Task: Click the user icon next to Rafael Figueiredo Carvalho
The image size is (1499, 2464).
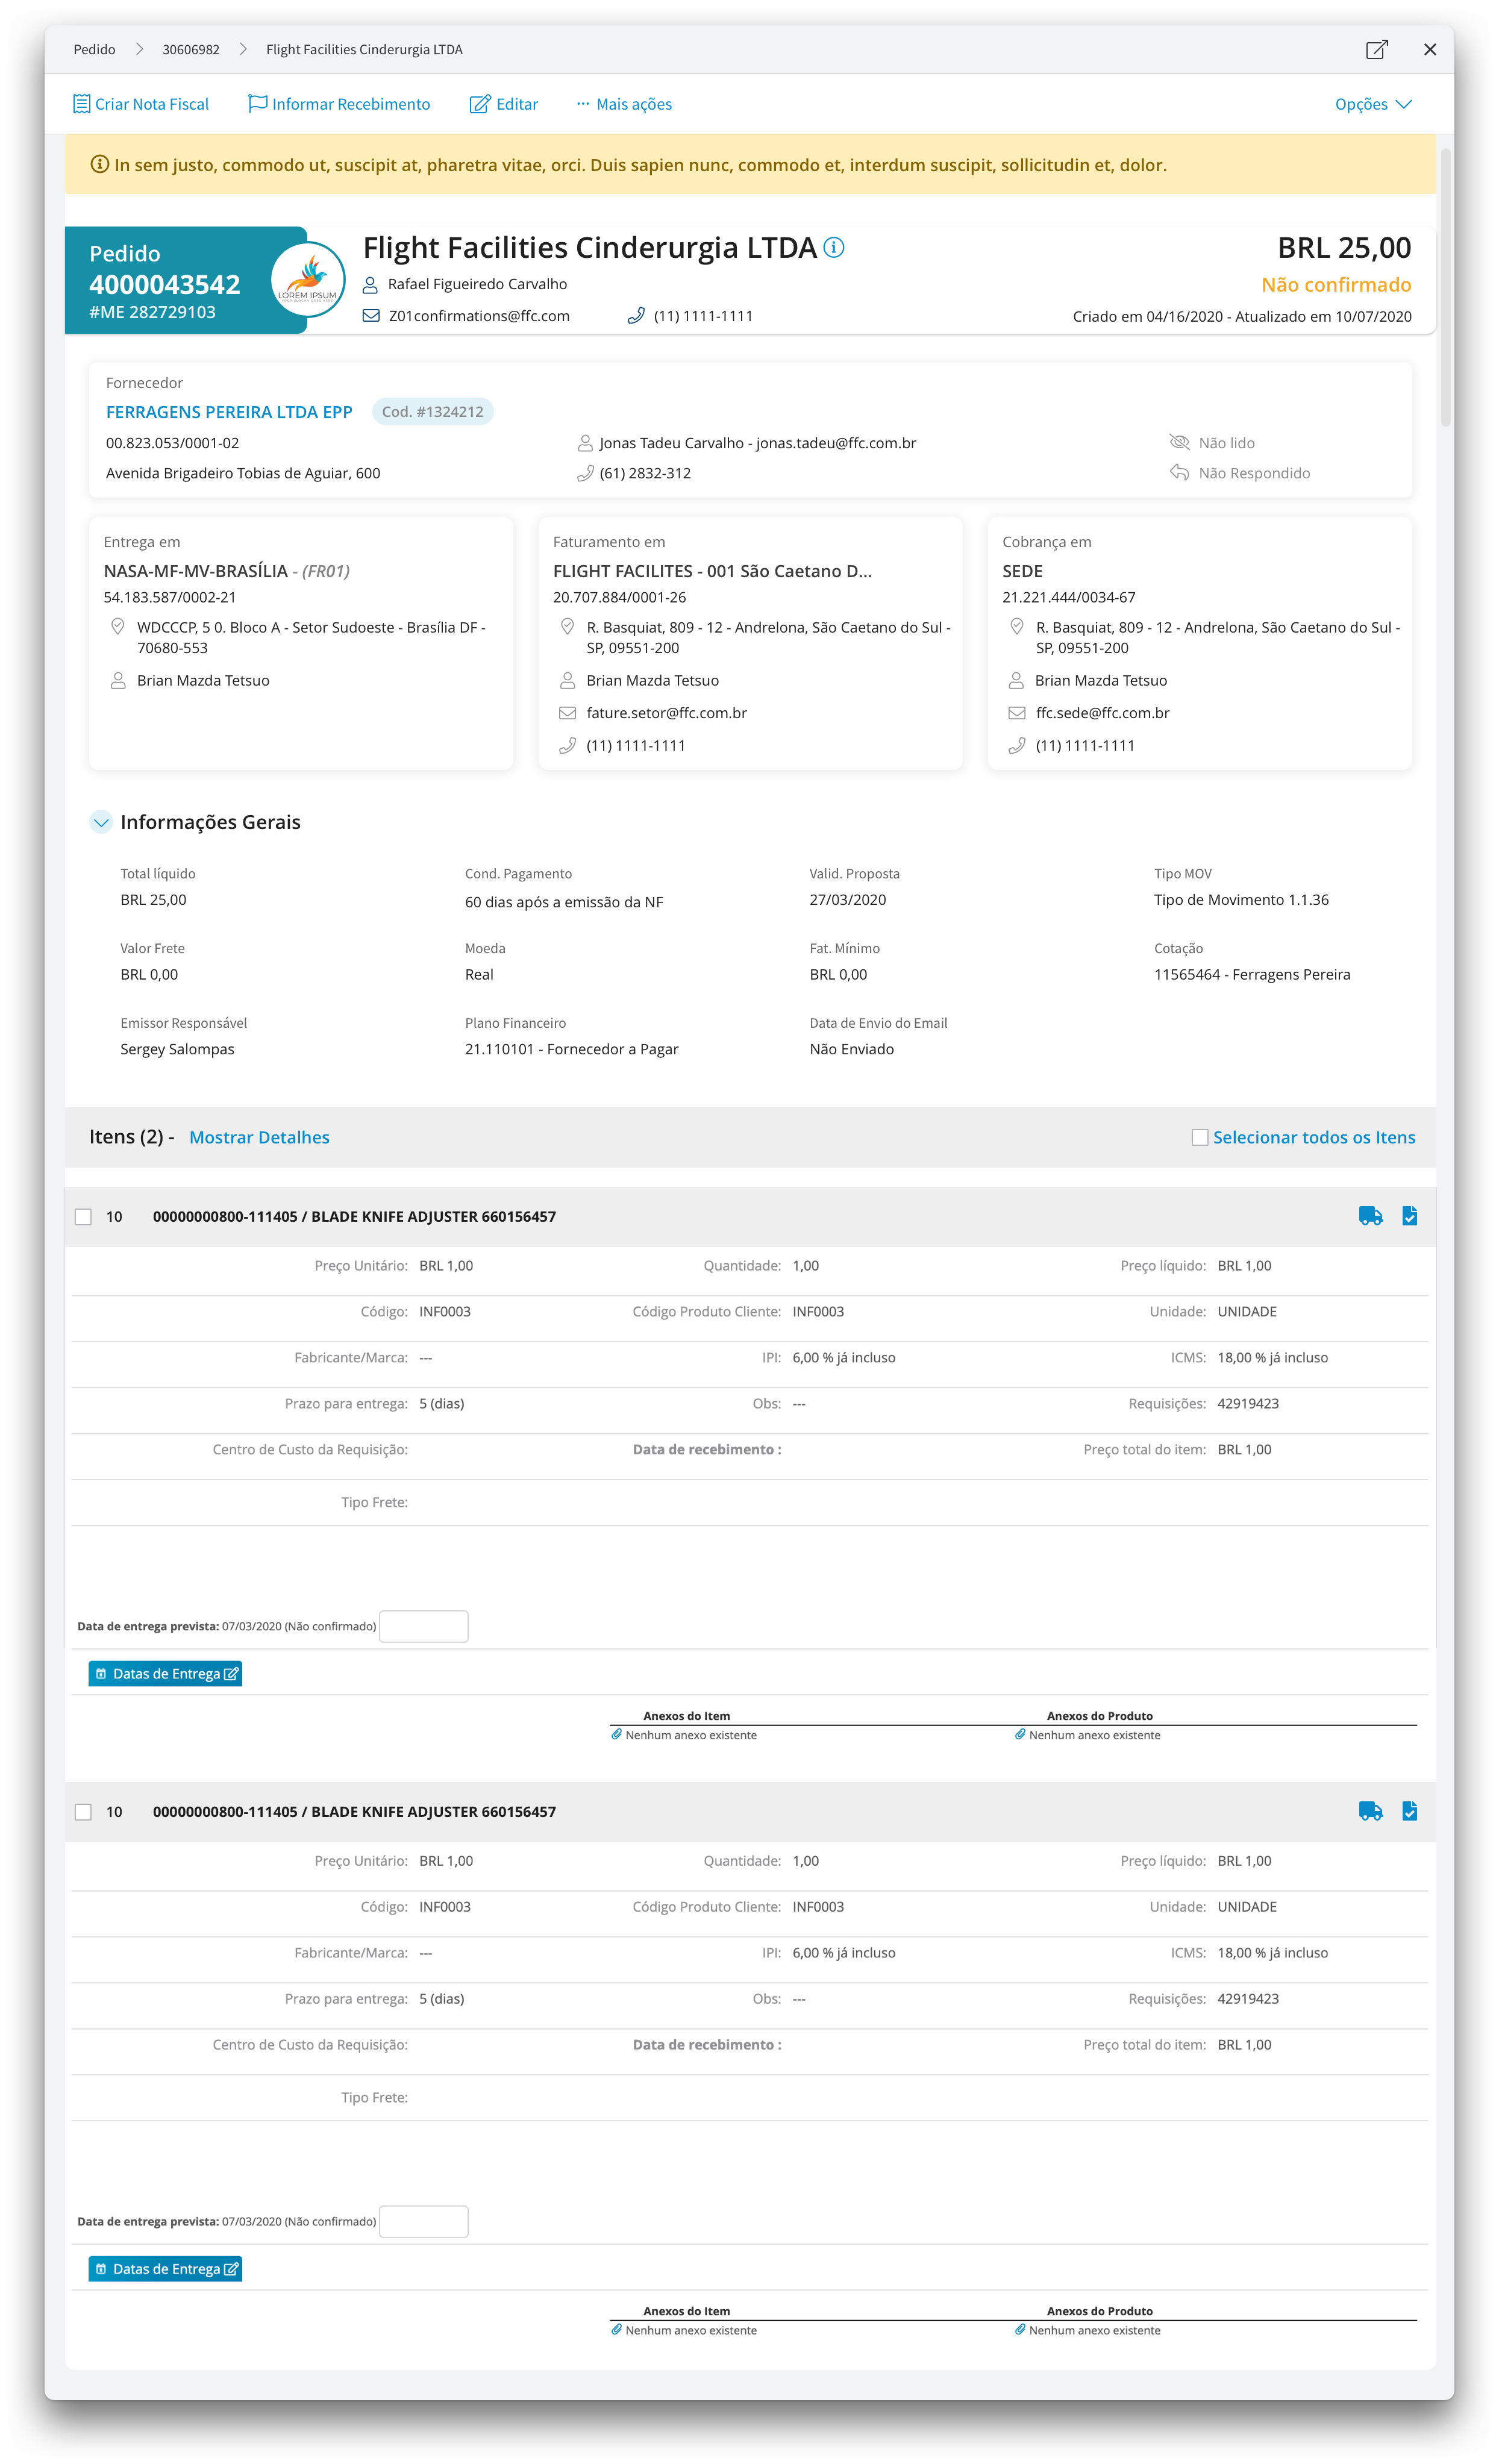Action: (x=370, y=285)
